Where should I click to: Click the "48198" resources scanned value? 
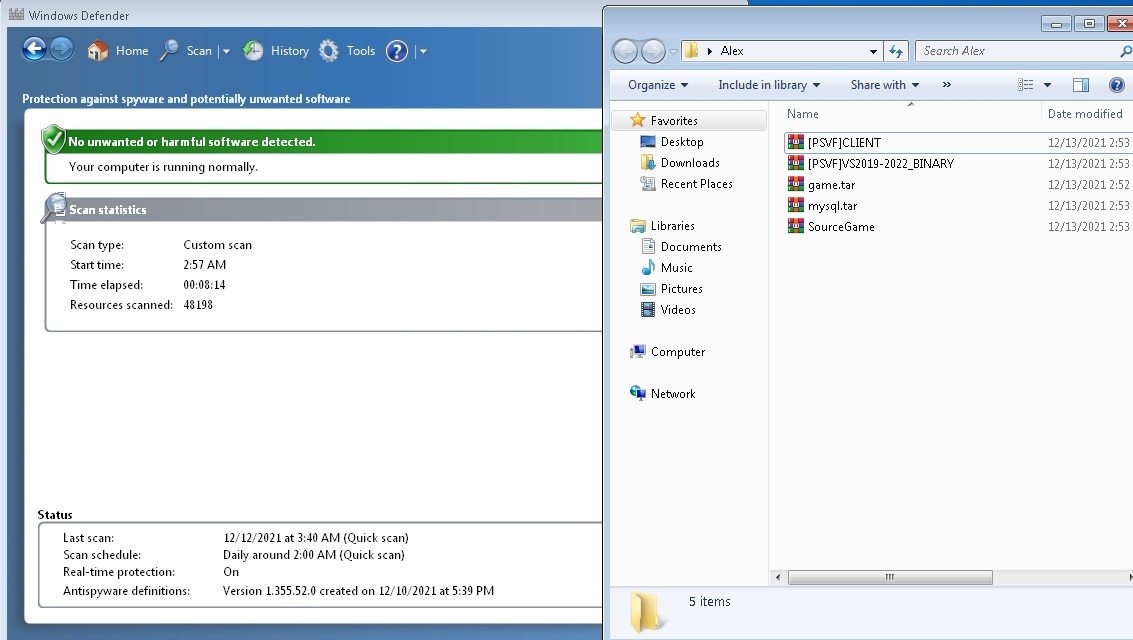coord(198,305)
